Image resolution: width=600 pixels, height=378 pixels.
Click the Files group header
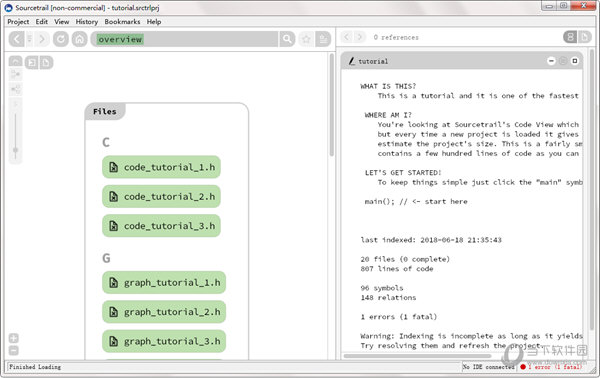[x=104, y=111]
